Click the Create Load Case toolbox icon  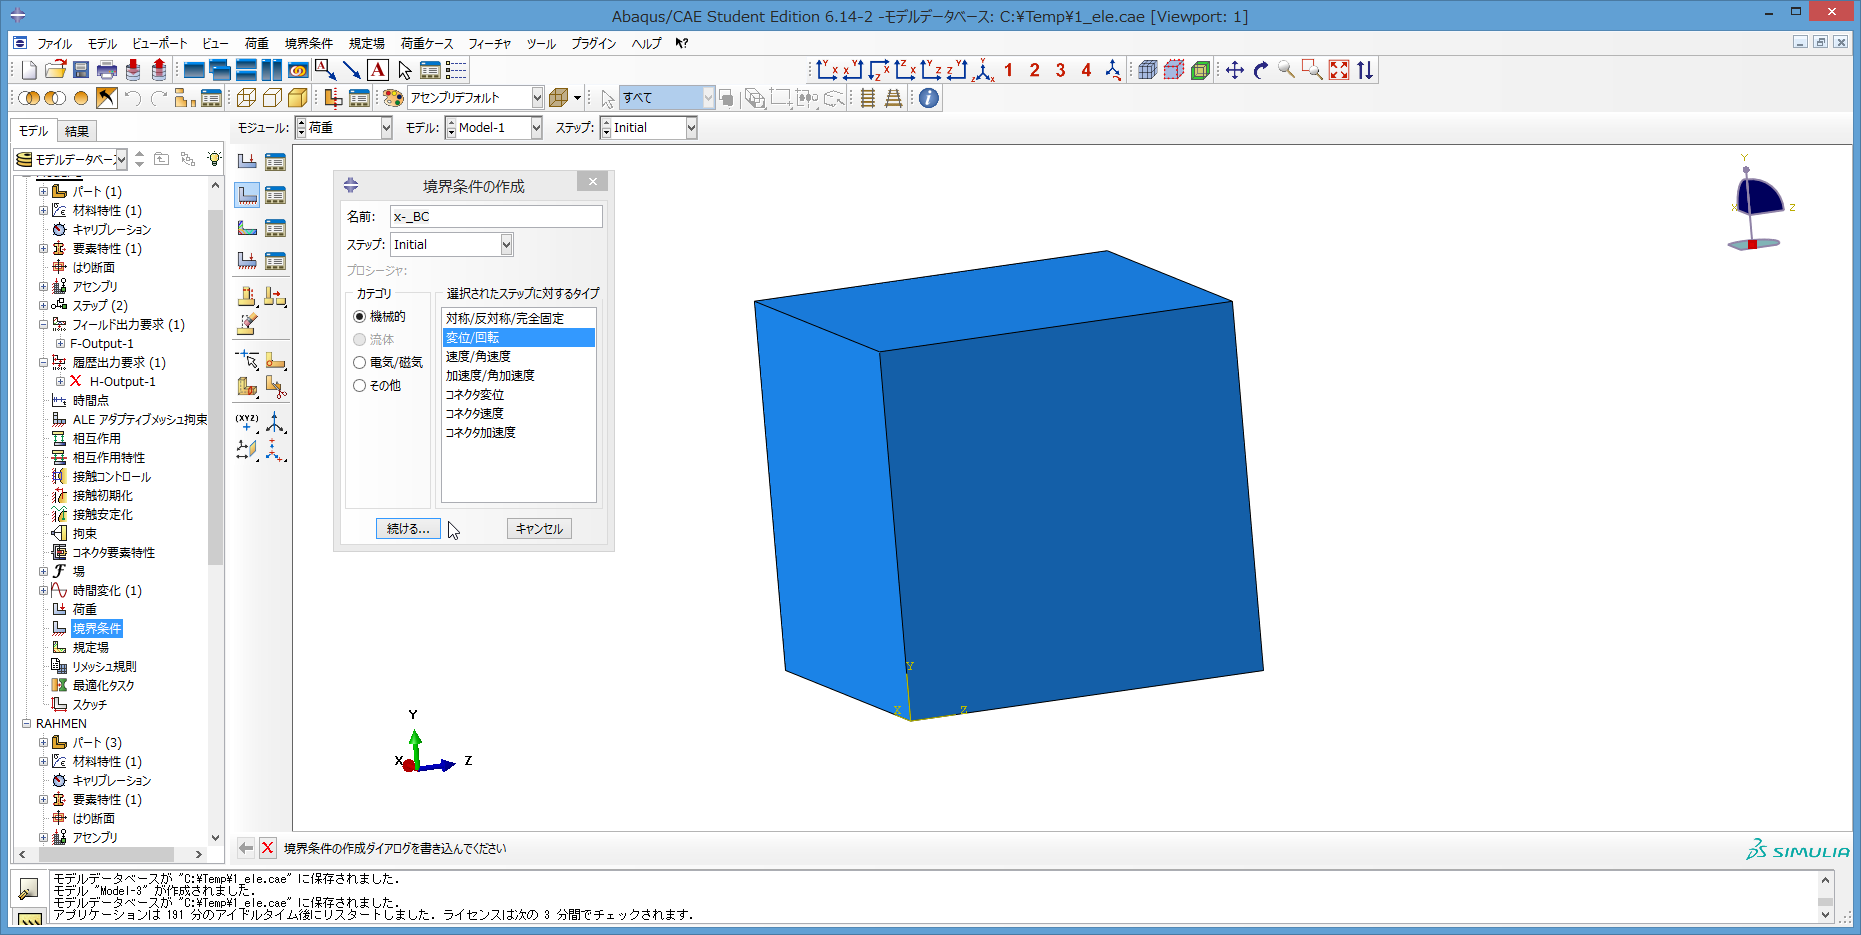pos(247,260)
